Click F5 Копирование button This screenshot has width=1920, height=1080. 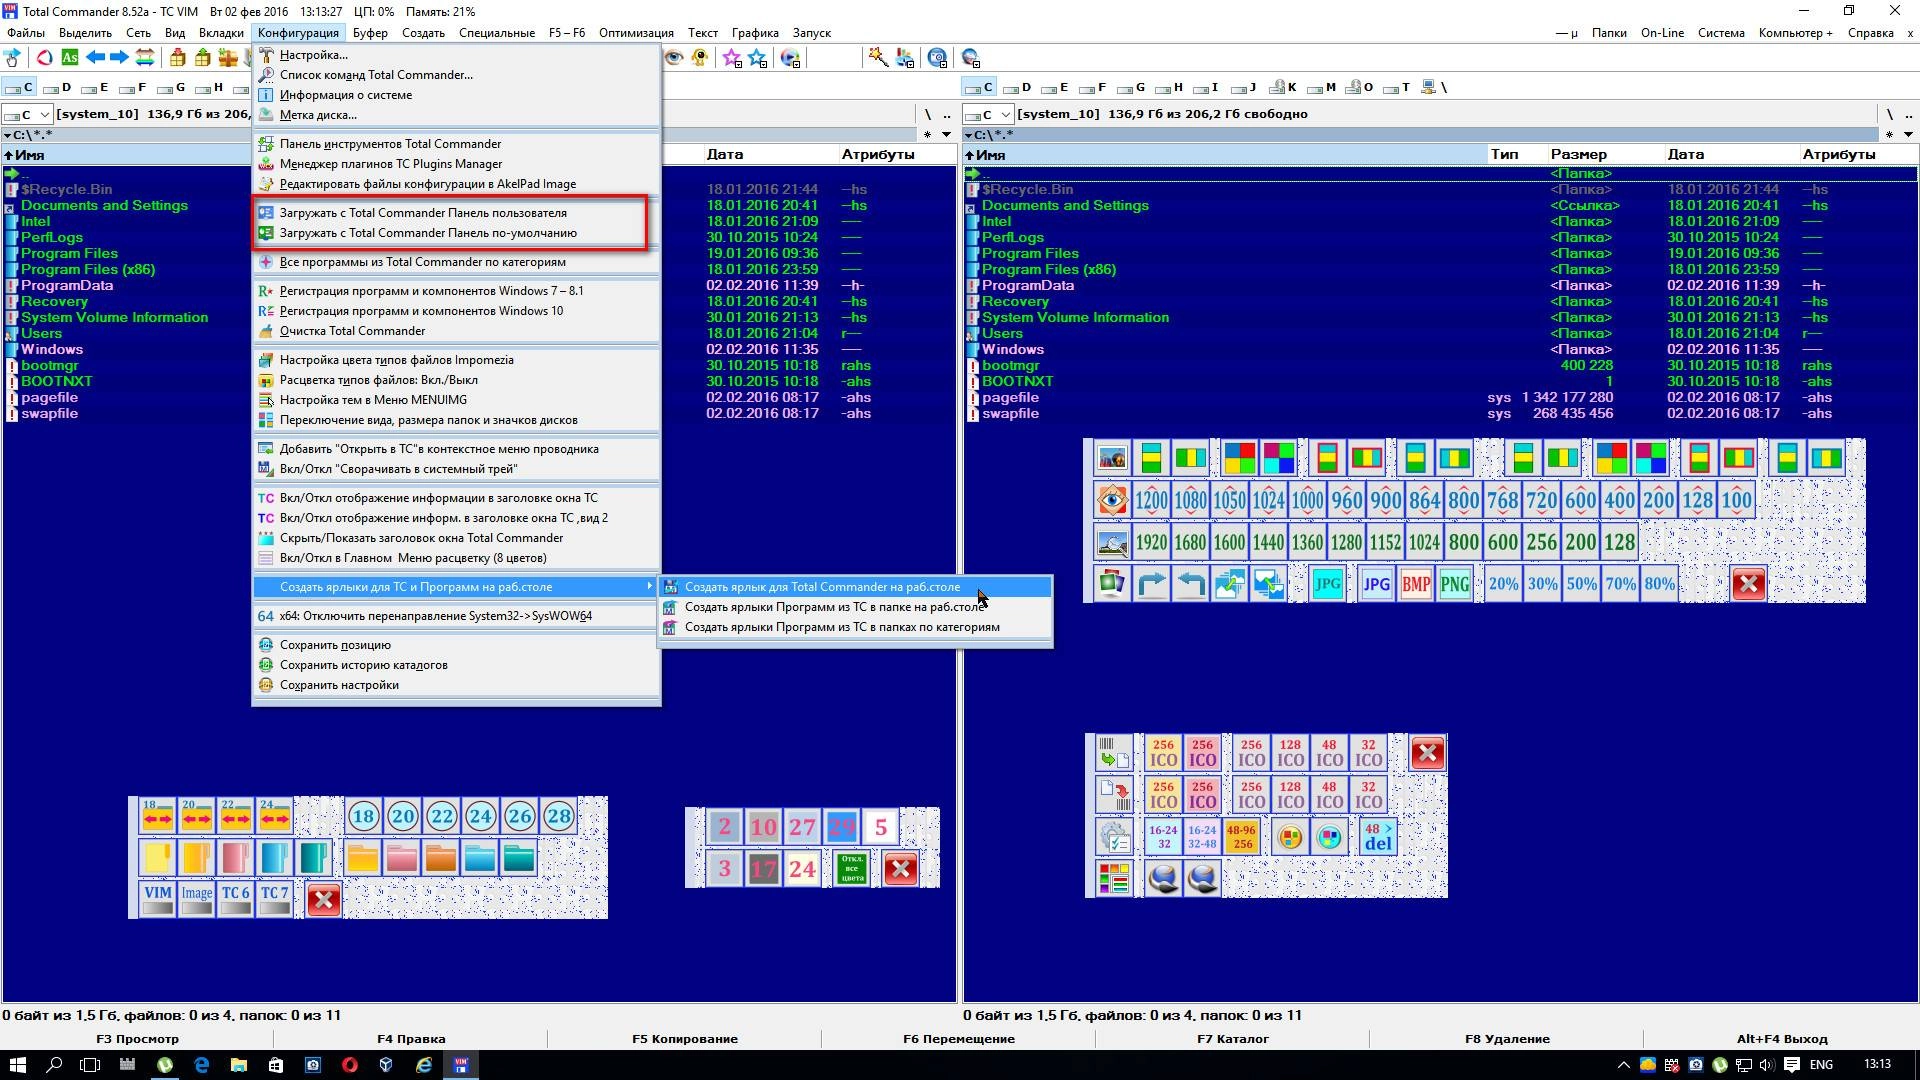tap(685, 1039)
